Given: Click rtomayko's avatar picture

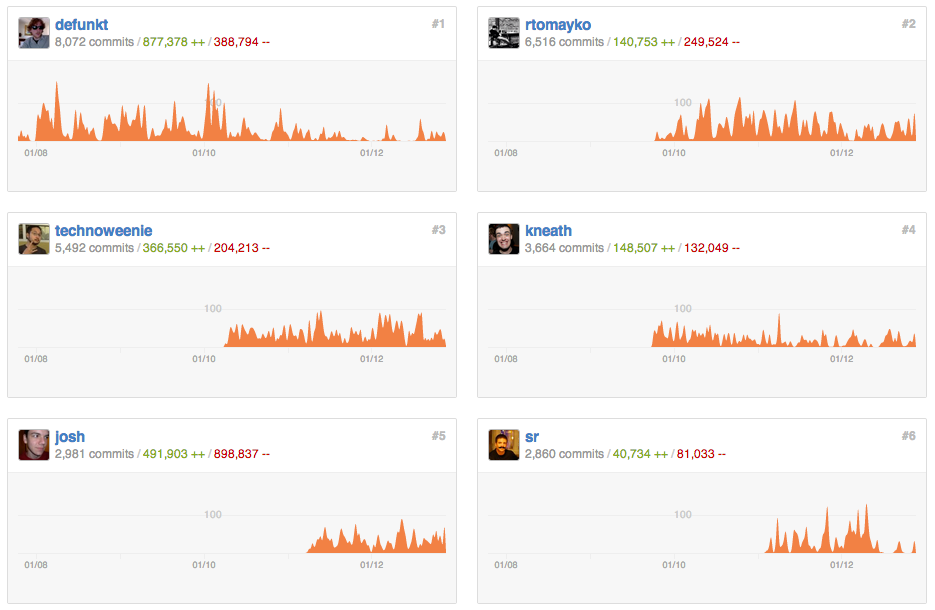Looking at the screenshot, I should coord(504,33).
